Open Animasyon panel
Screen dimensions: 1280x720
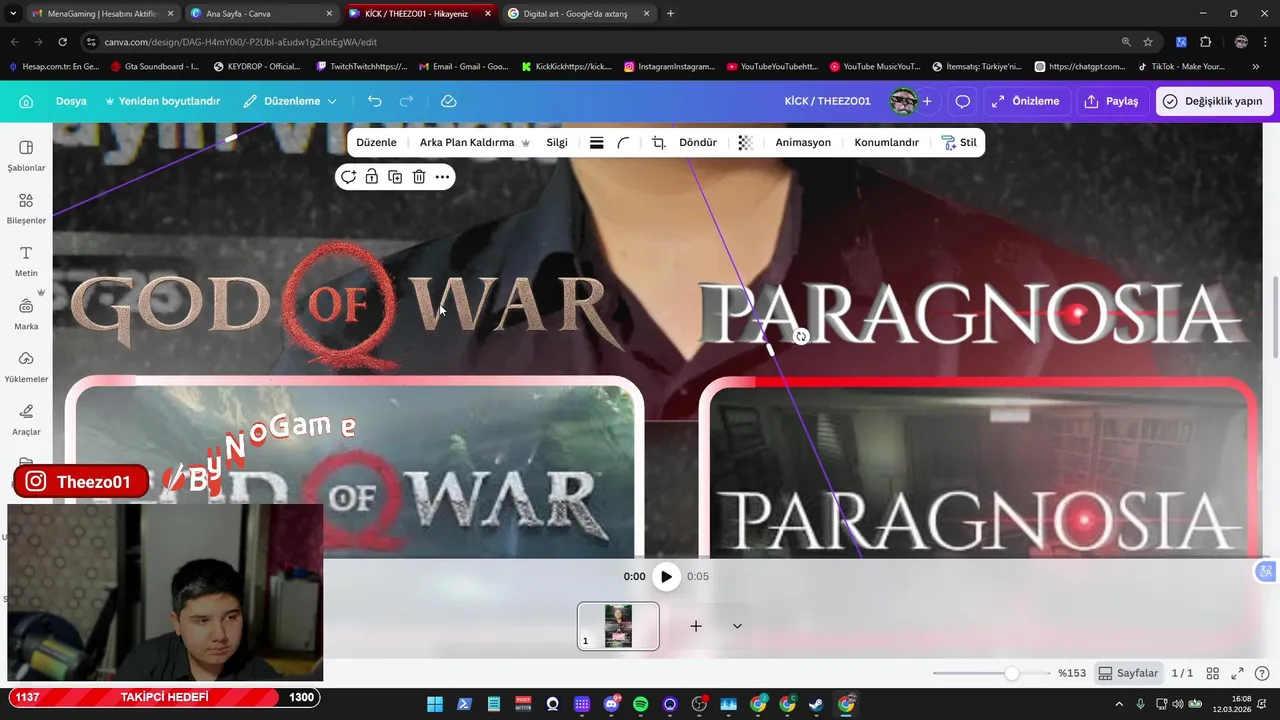point(803,142)
